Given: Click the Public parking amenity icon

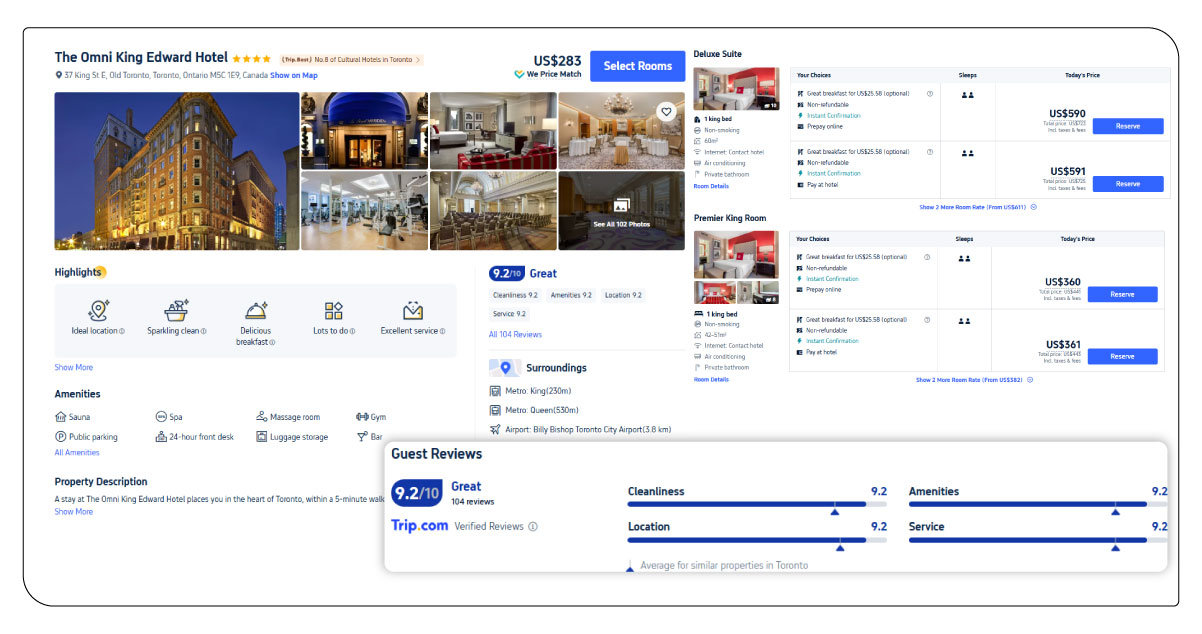Looking at the screenshot, I should (61, 437).
